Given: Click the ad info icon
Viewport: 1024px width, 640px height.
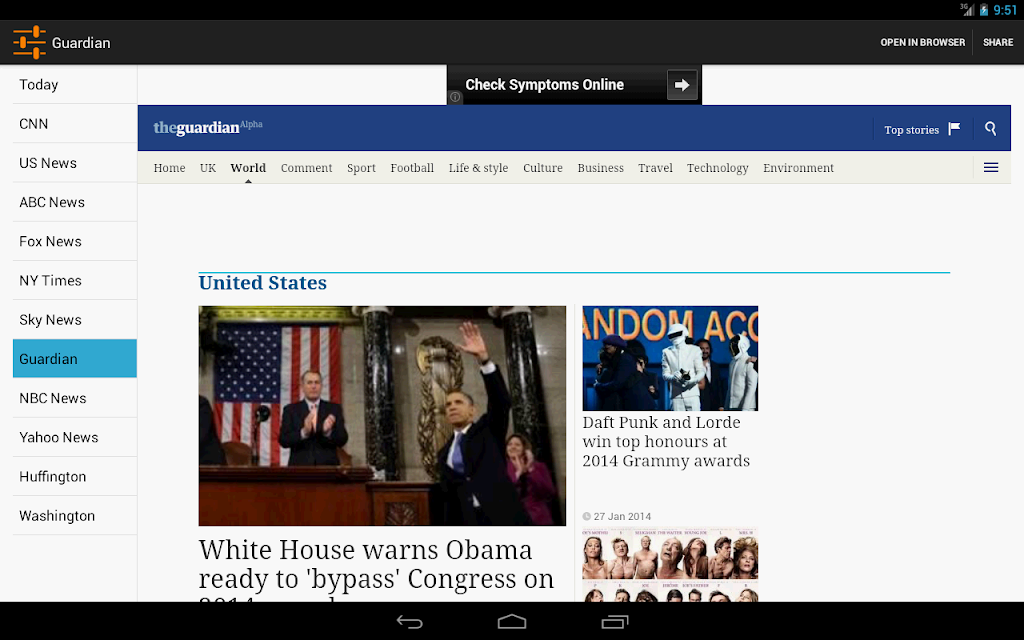Looking at the screenshot, I should [x=455, y=97].
